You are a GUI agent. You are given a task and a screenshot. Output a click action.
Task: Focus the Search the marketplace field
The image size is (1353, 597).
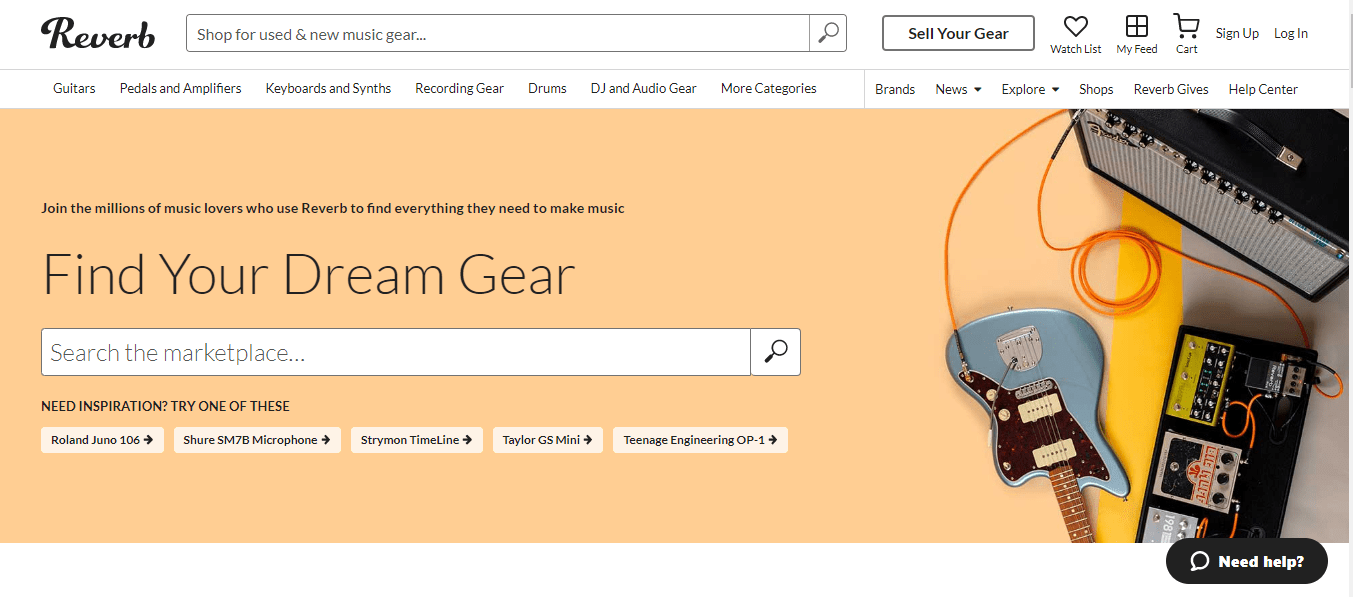395,352
